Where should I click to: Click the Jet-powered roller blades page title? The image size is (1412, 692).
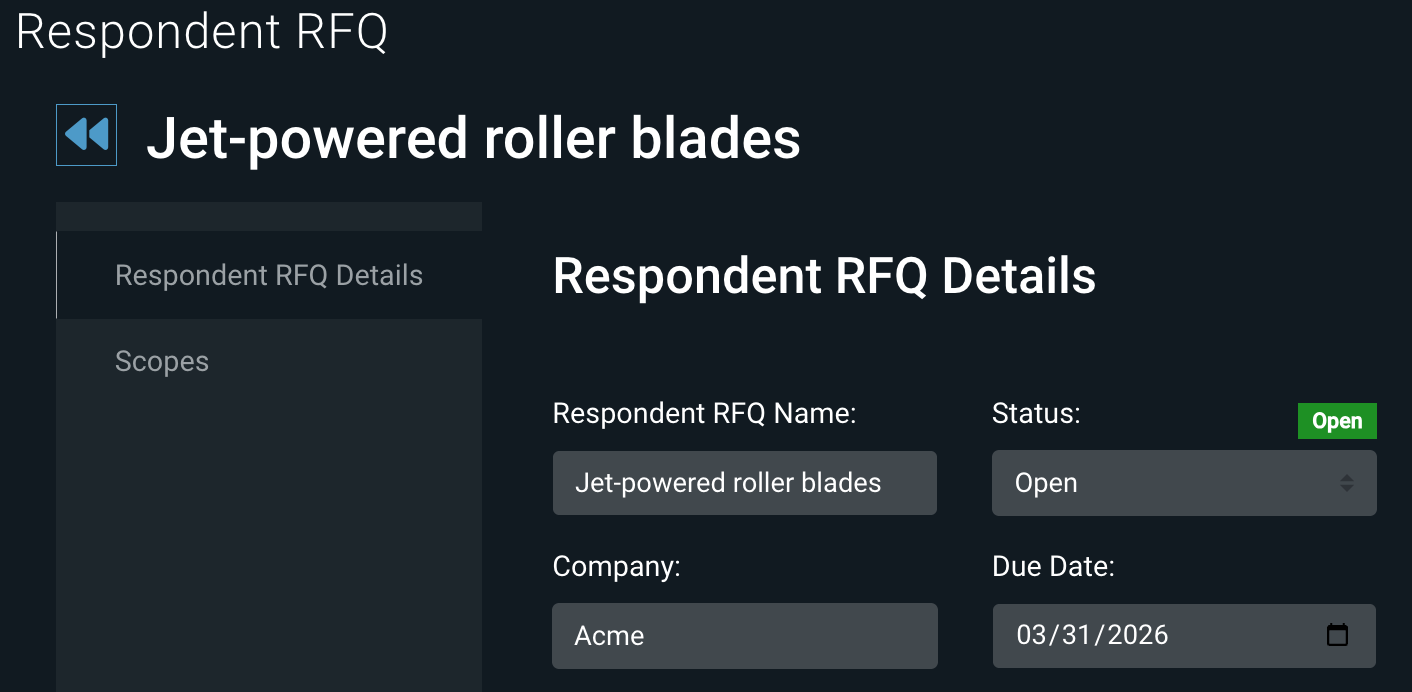[x=473, y=138]
